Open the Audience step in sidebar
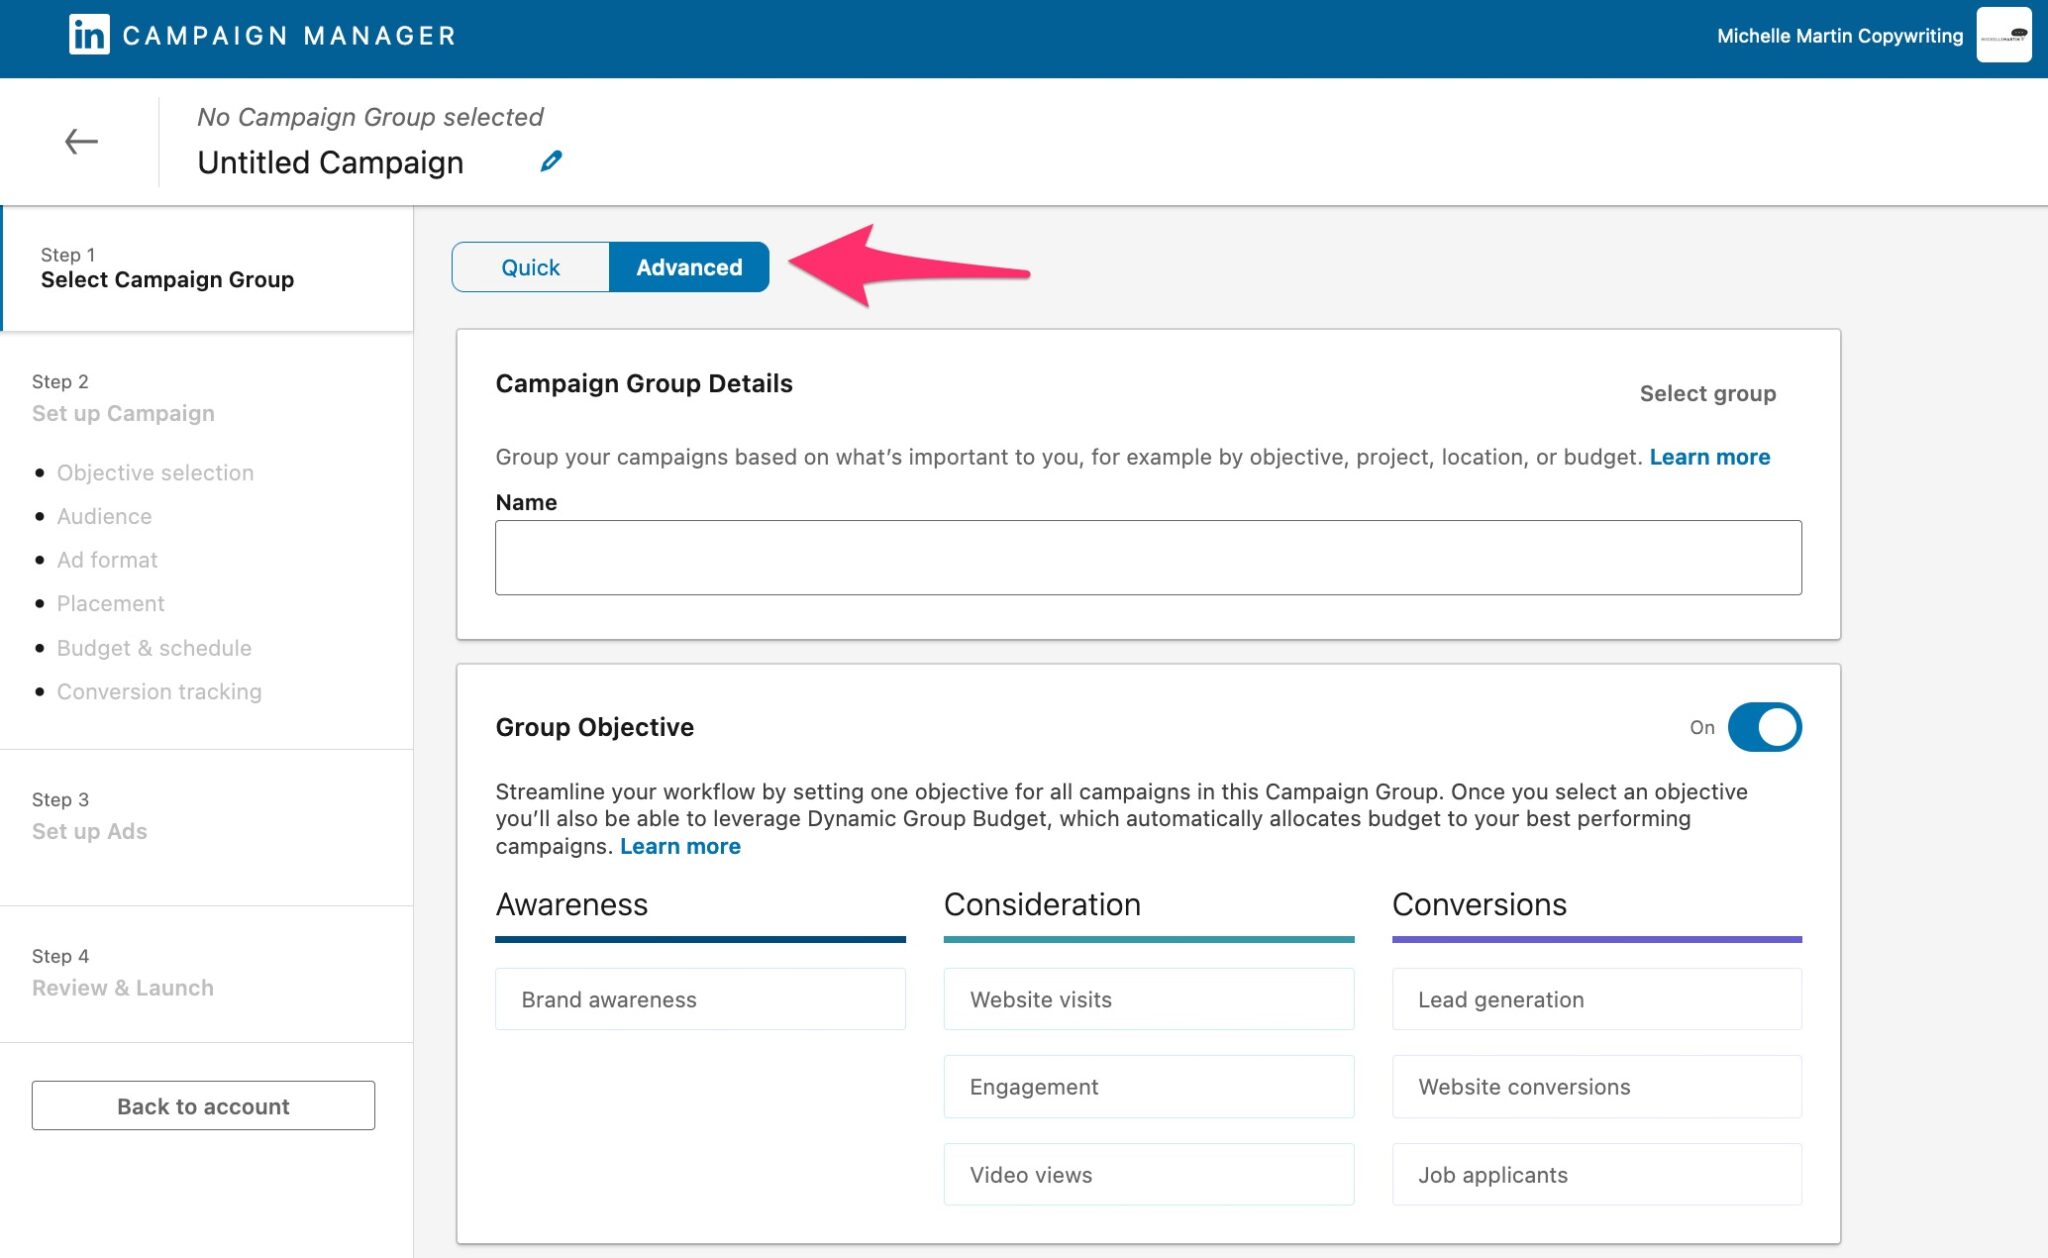Screen dimensions: 2048x1258 [104, 516]
